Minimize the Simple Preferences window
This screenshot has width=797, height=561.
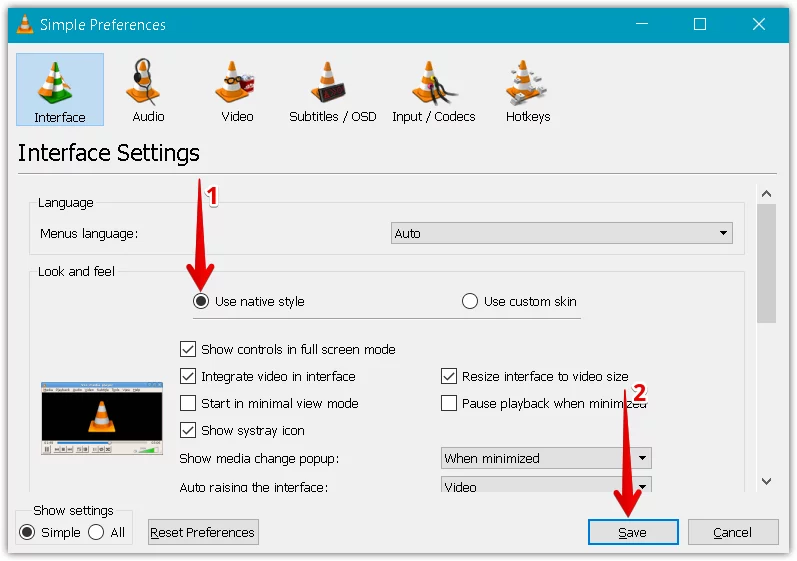[642, 24]
